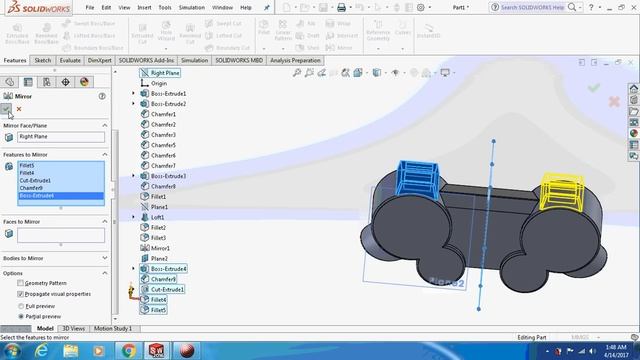The height and width of the screenshot is (360, 640).
Task: Click the Print toolbar icon
Action: click(x=341, y=7)
